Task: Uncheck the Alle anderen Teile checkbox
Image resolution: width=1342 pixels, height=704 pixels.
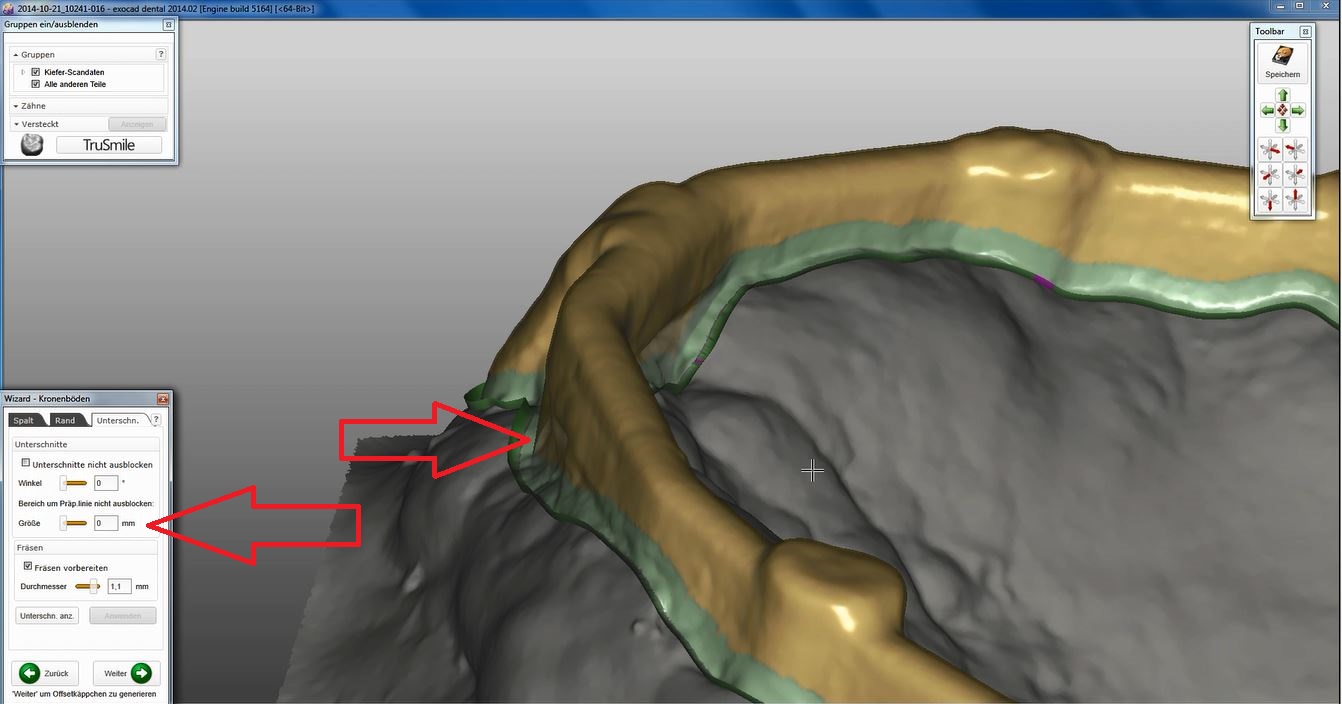Action: coord(36,84)
